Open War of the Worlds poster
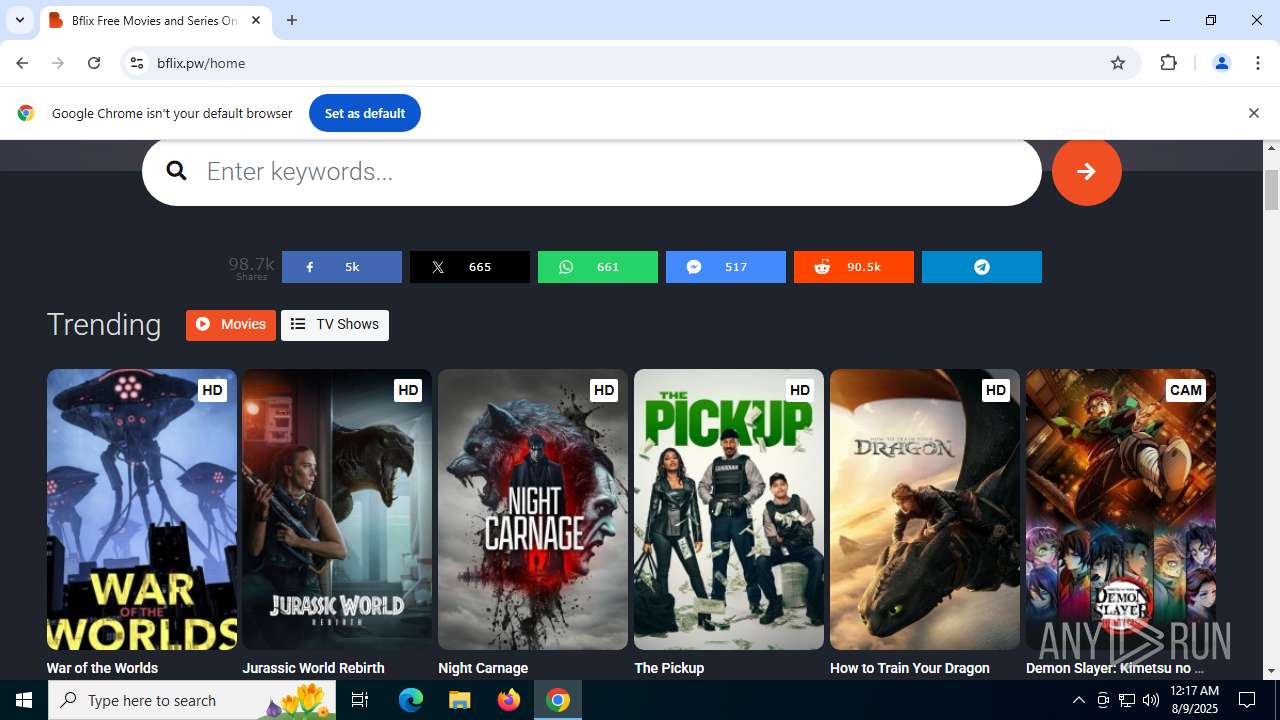Screen dimensions: 1280x720 click(142, 509)
